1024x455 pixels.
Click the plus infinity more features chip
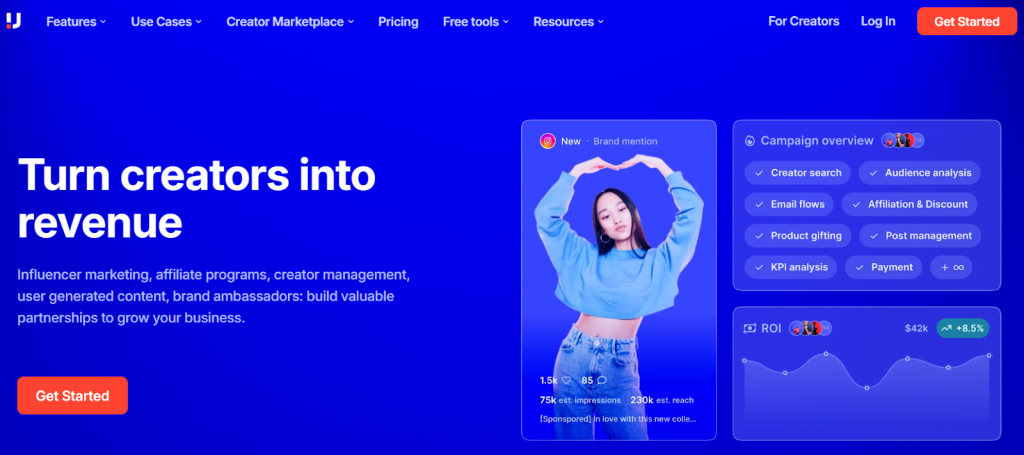[952, 267]
